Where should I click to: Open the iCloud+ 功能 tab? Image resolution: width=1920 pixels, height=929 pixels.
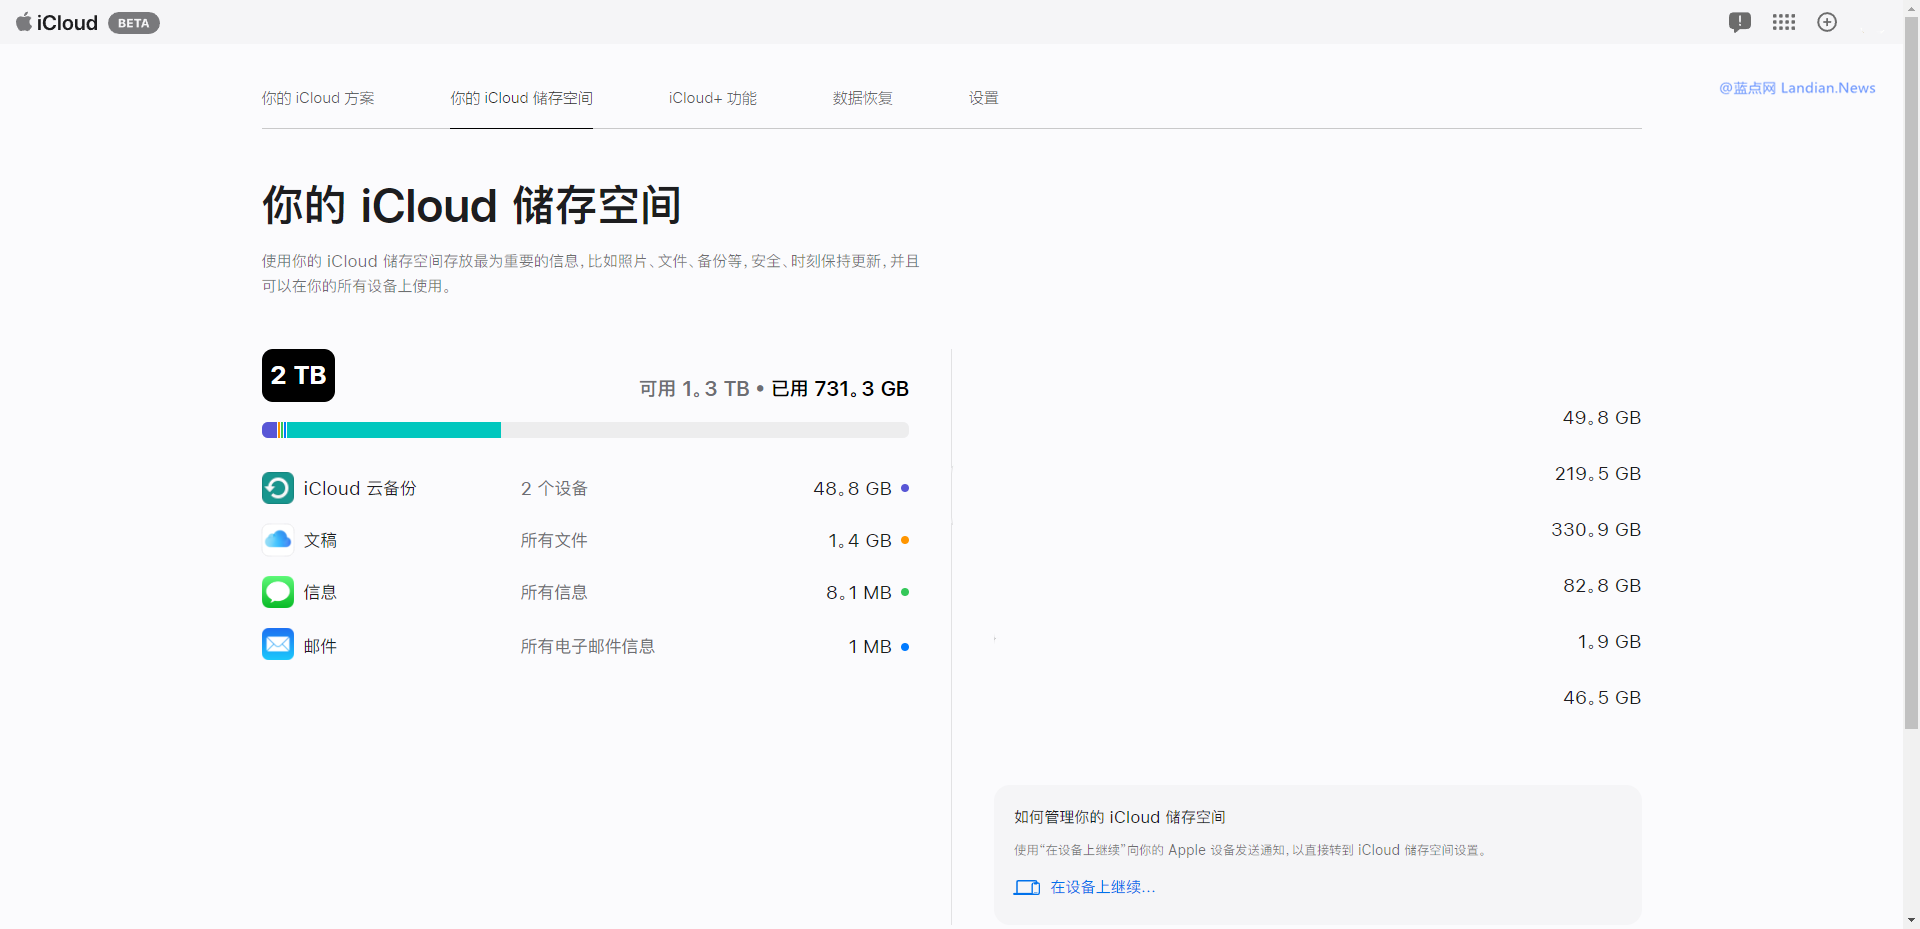tap(712, 98)
